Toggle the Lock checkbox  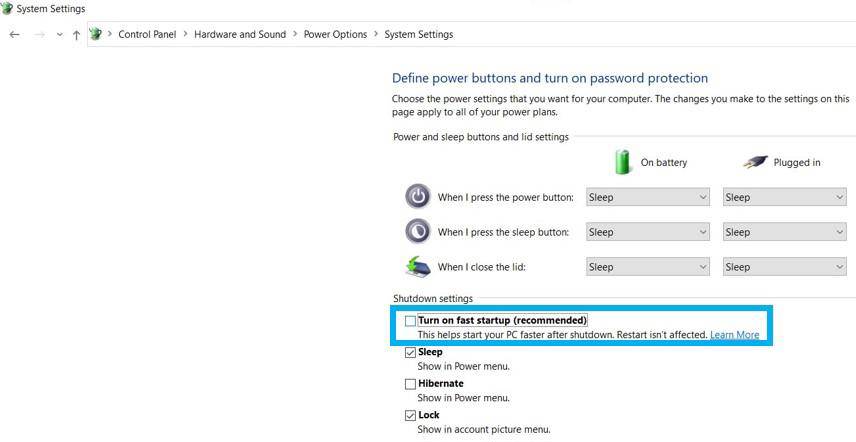[x=410, y=415]
